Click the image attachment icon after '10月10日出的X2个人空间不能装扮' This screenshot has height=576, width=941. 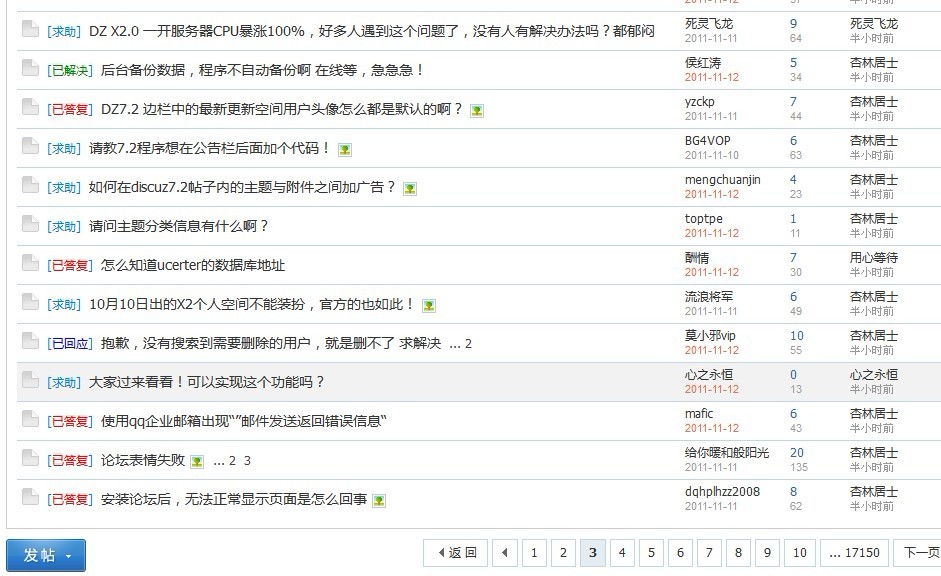[428, 305]
